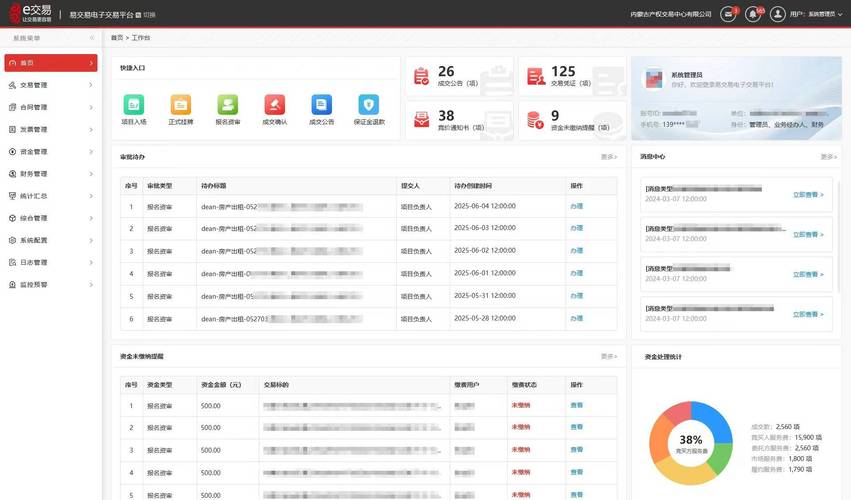Viewport: 851px width, 500px height.
Task: Select 首页 in the sidebar menu
Action: click(x=50, y=63)
